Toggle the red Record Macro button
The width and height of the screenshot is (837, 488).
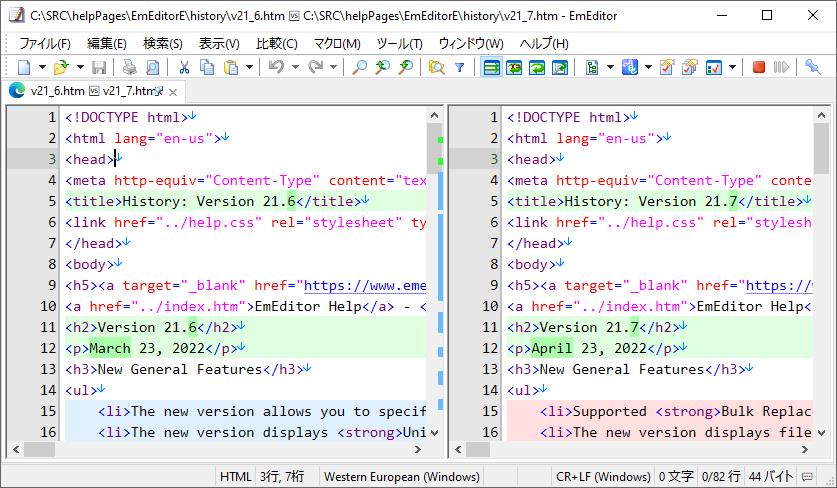759,67
